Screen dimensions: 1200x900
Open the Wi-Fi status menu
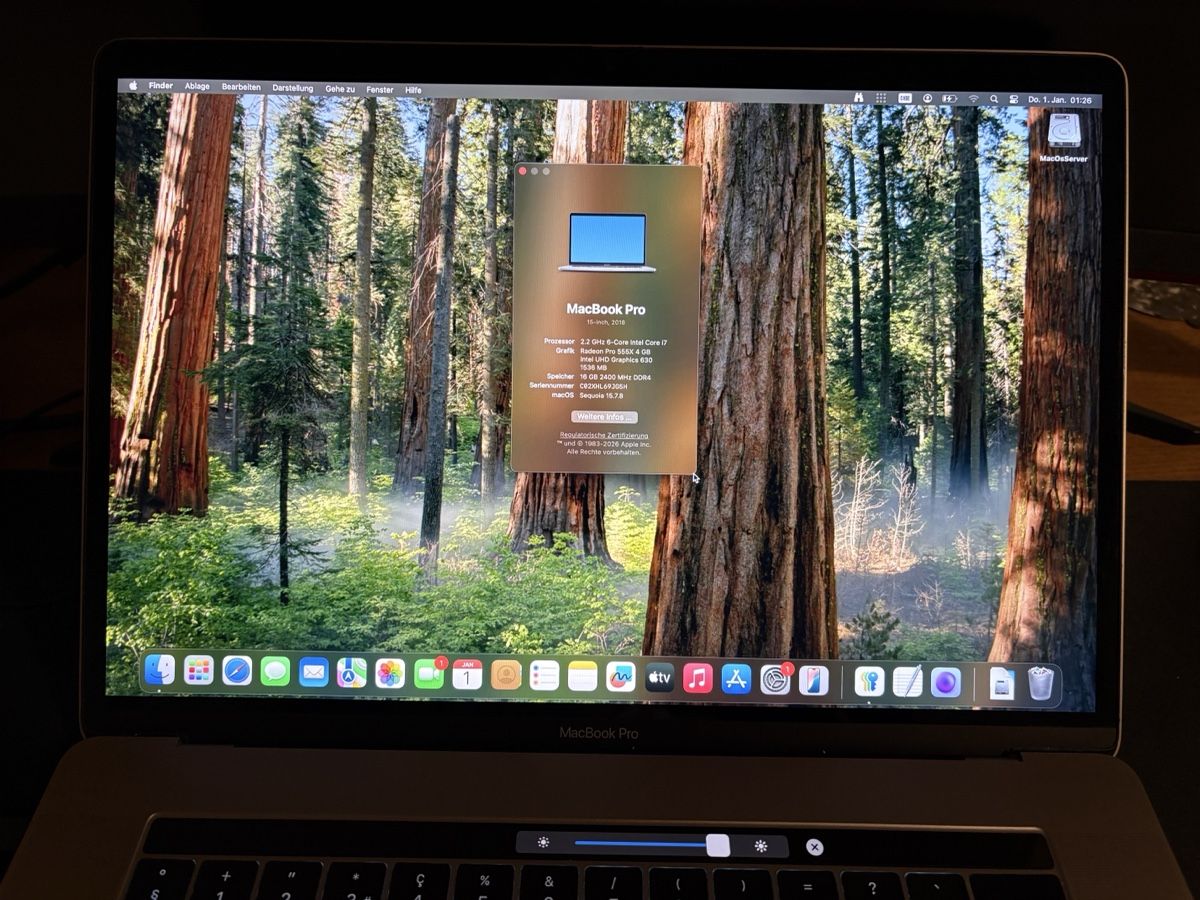(x=974, y=99)
